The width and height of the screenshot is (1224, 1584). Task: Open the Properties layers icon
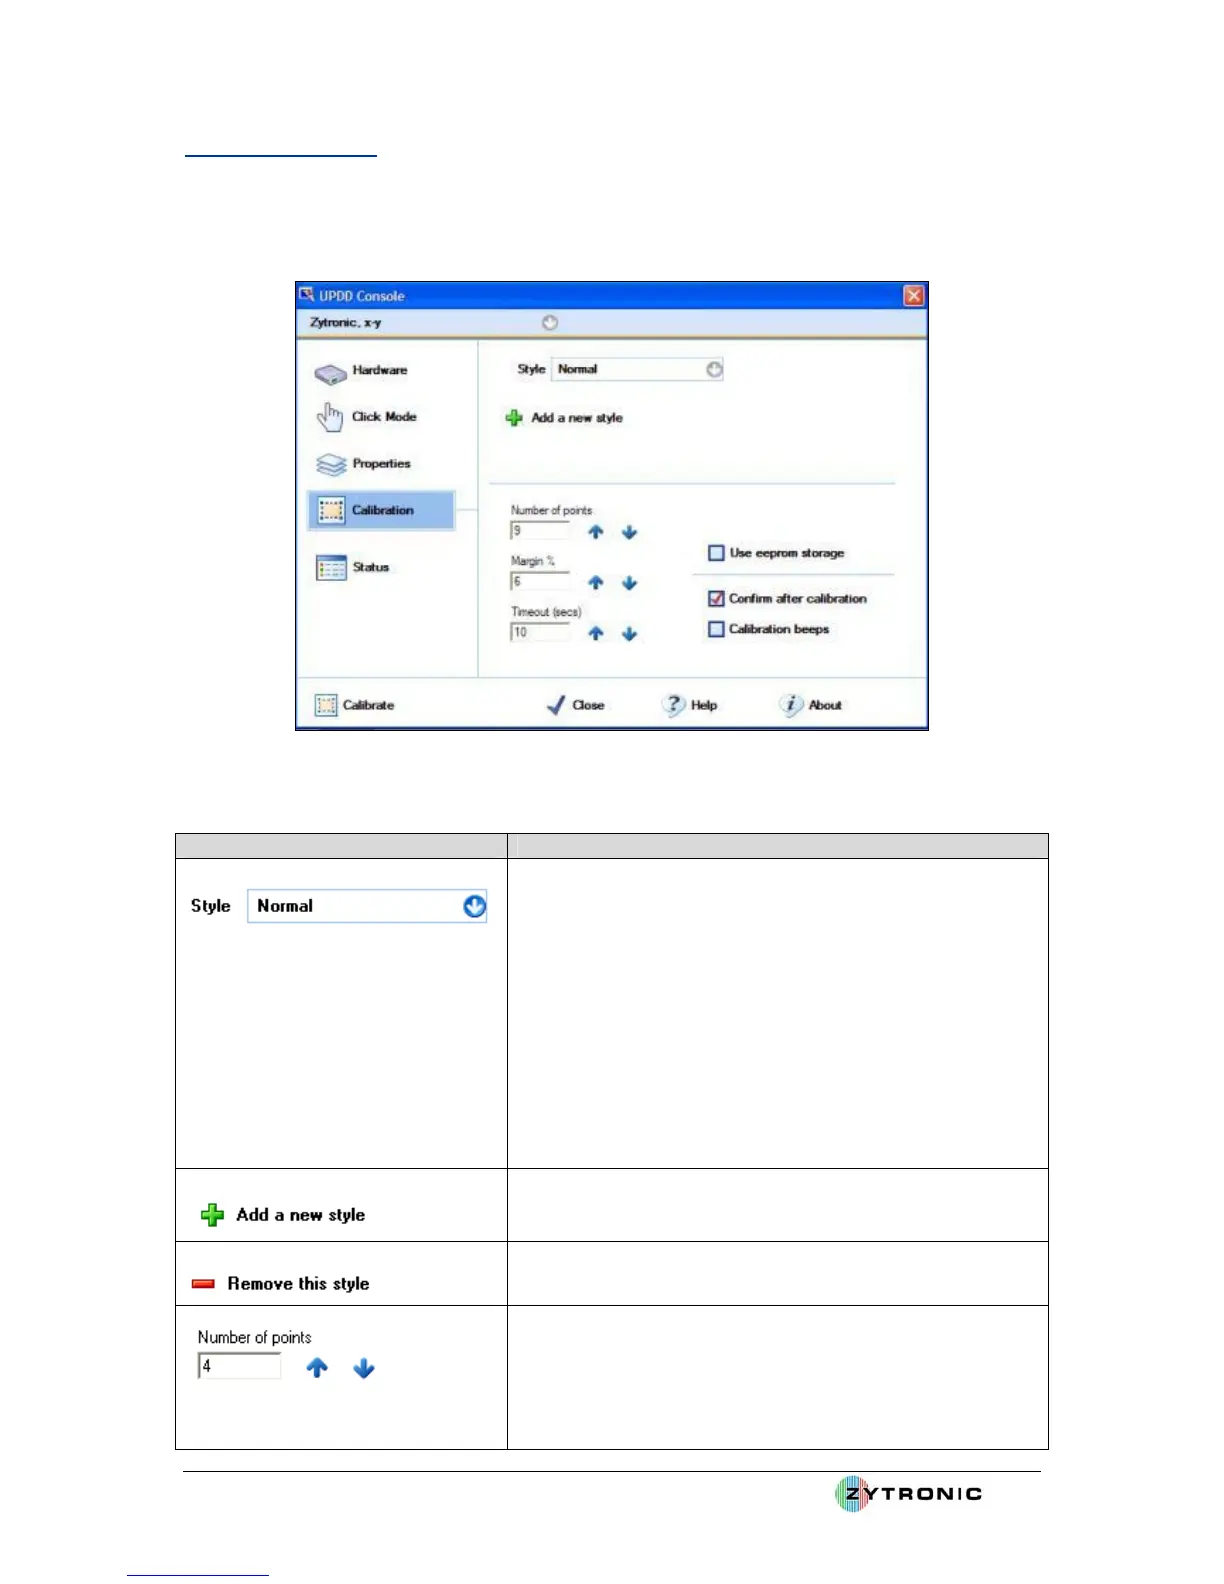[330, 465]
